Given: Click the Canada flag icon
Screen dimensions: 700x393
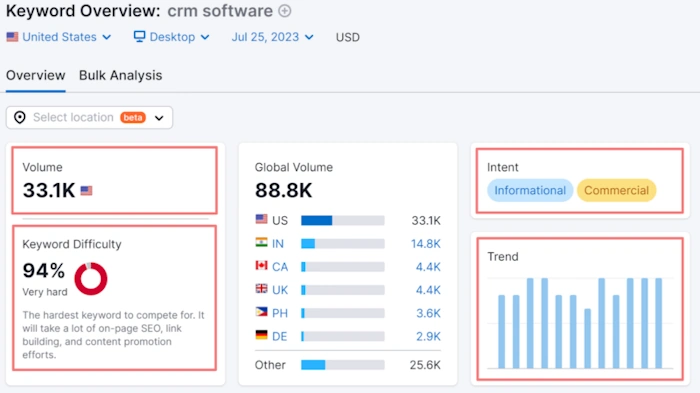Looking at the screenshot, I should [261, 266].
